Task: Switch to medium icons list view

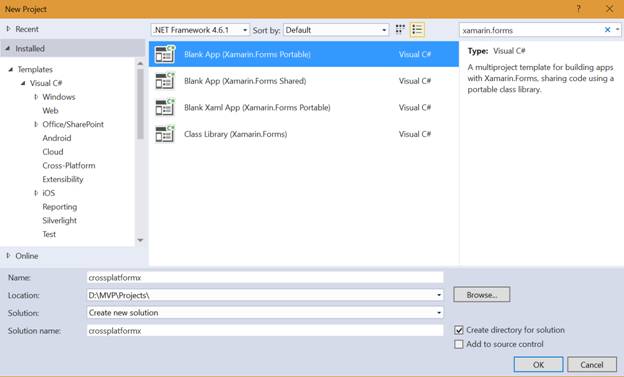Action: pyautogui.click(x=417, y=29)
